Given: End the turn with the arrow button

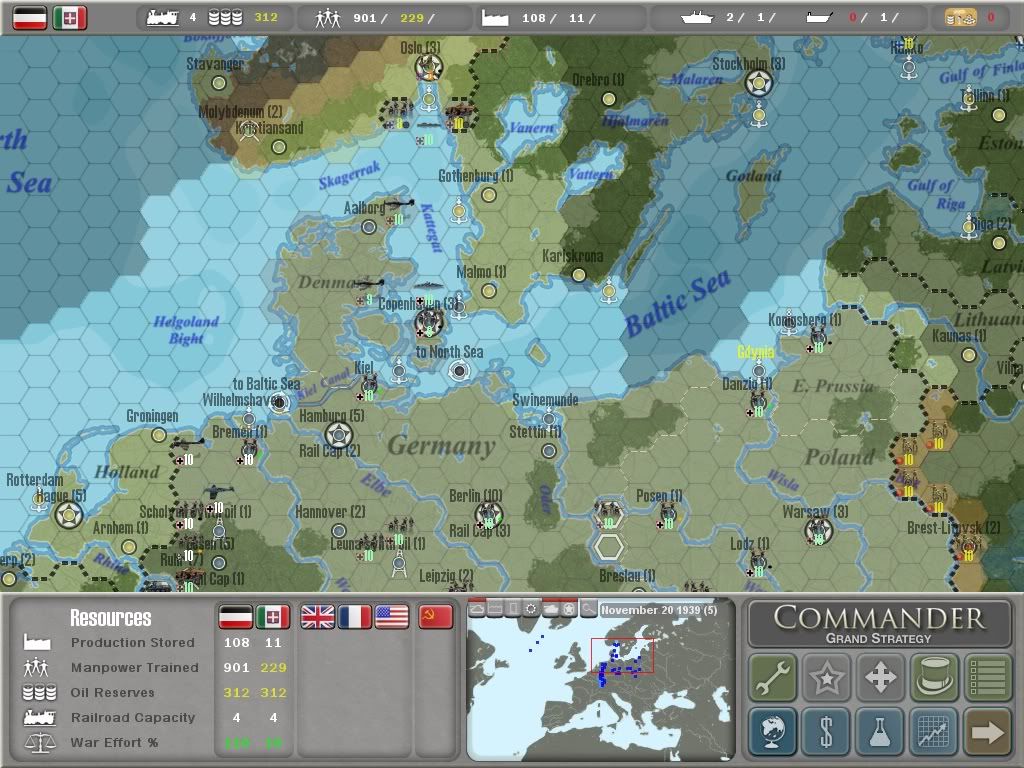Looking at the screenshot, I should click(987, 731).
